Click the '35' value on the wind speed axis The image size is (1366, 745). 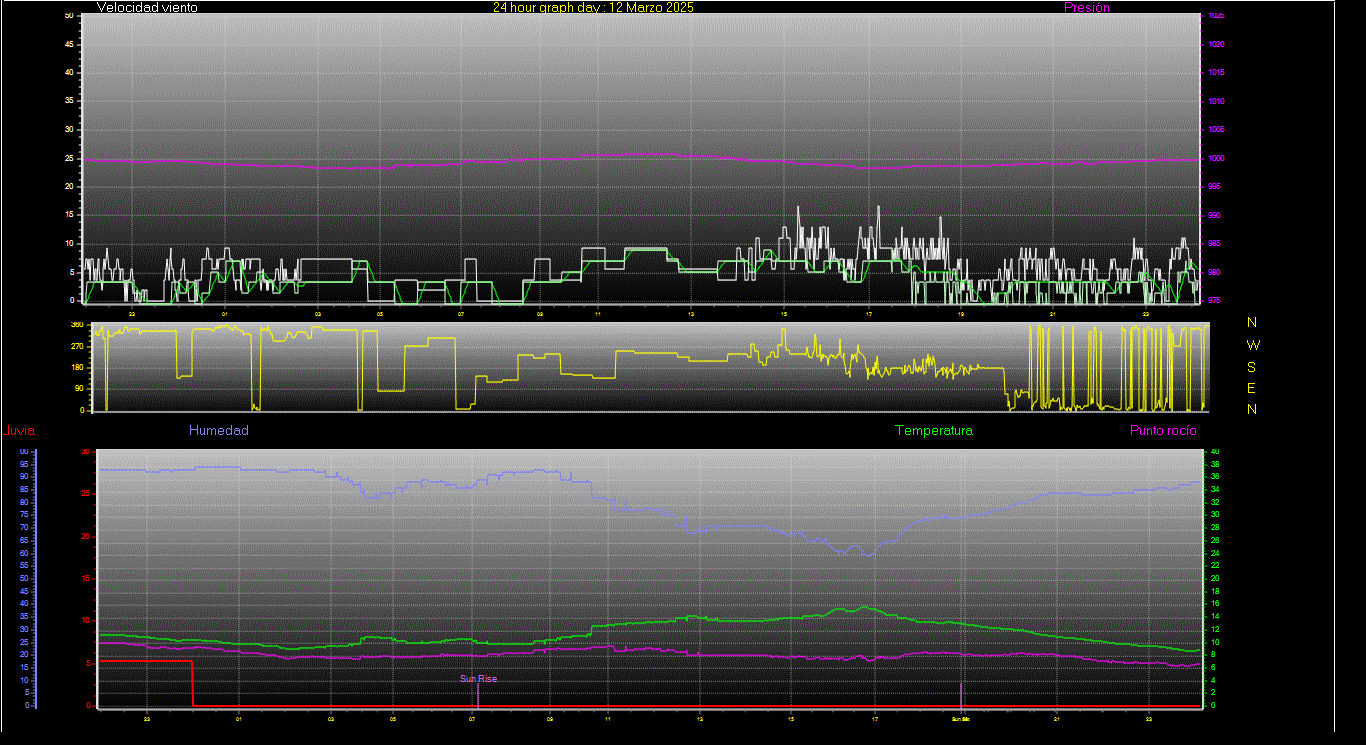(69, 101)
